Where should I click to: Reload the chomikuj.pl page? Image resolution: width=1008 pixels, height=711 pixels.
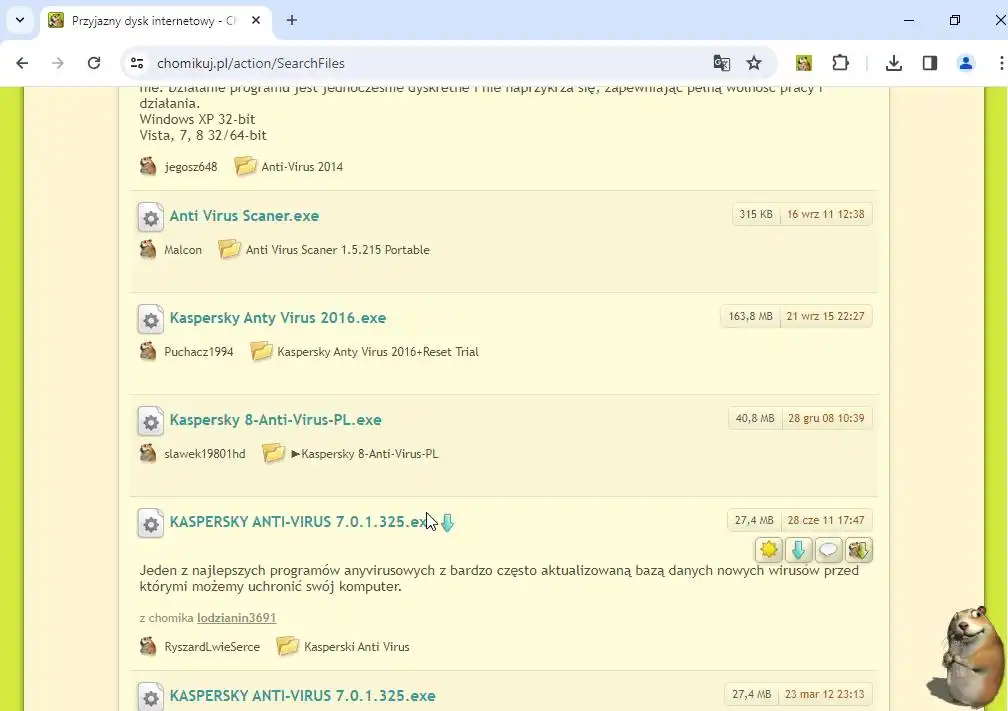tap(94, 63)
